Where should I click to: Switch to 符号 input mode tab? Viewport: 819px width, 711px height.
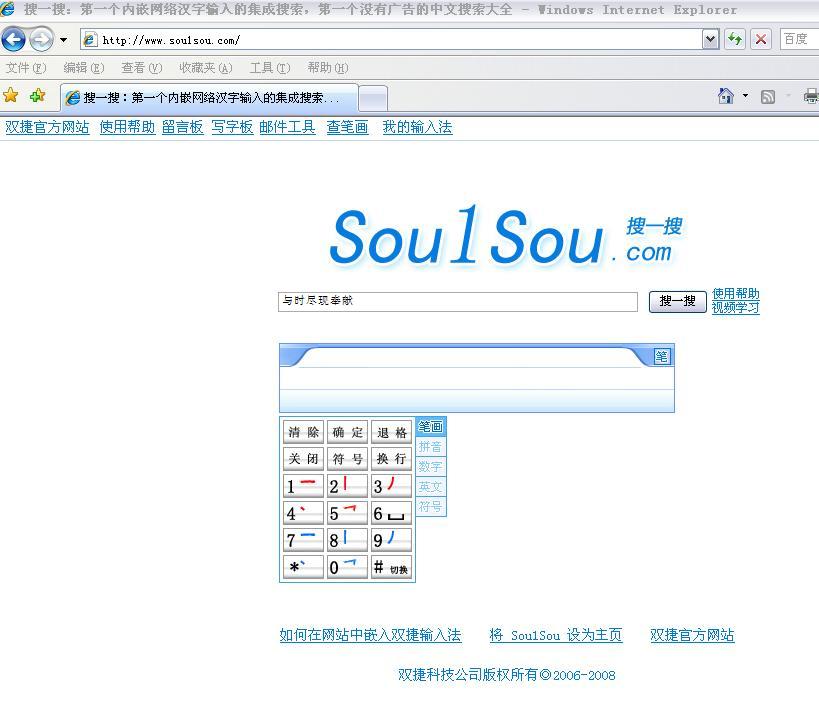click(x=430, y=506)
